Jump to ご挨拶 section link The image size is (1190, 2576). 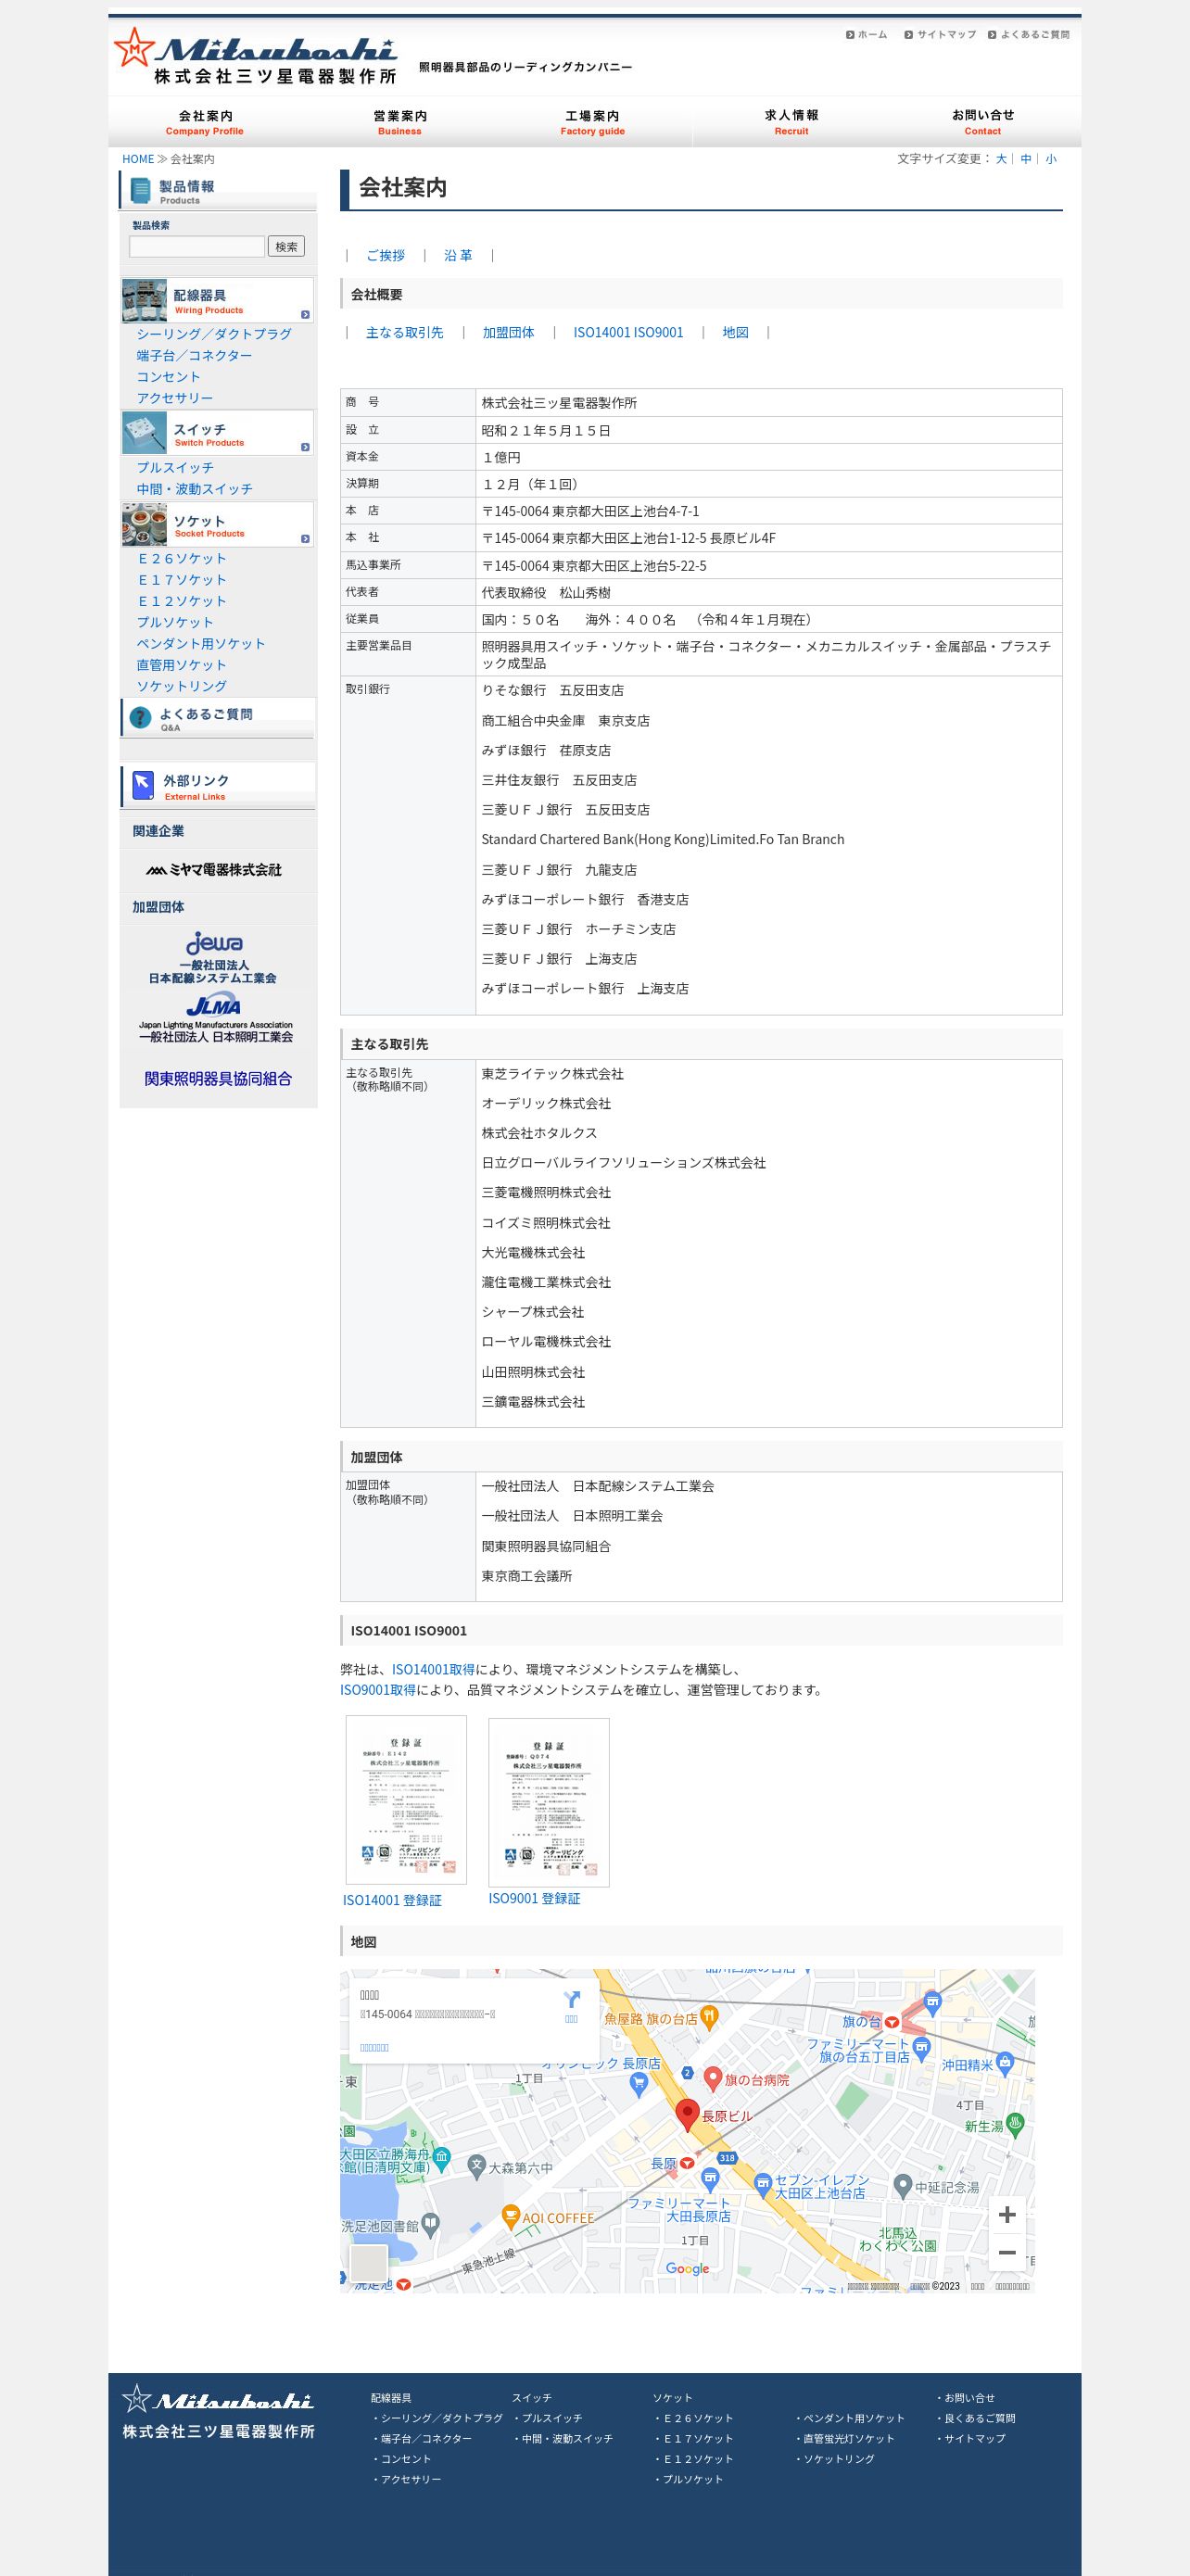(x=385, y=255)
